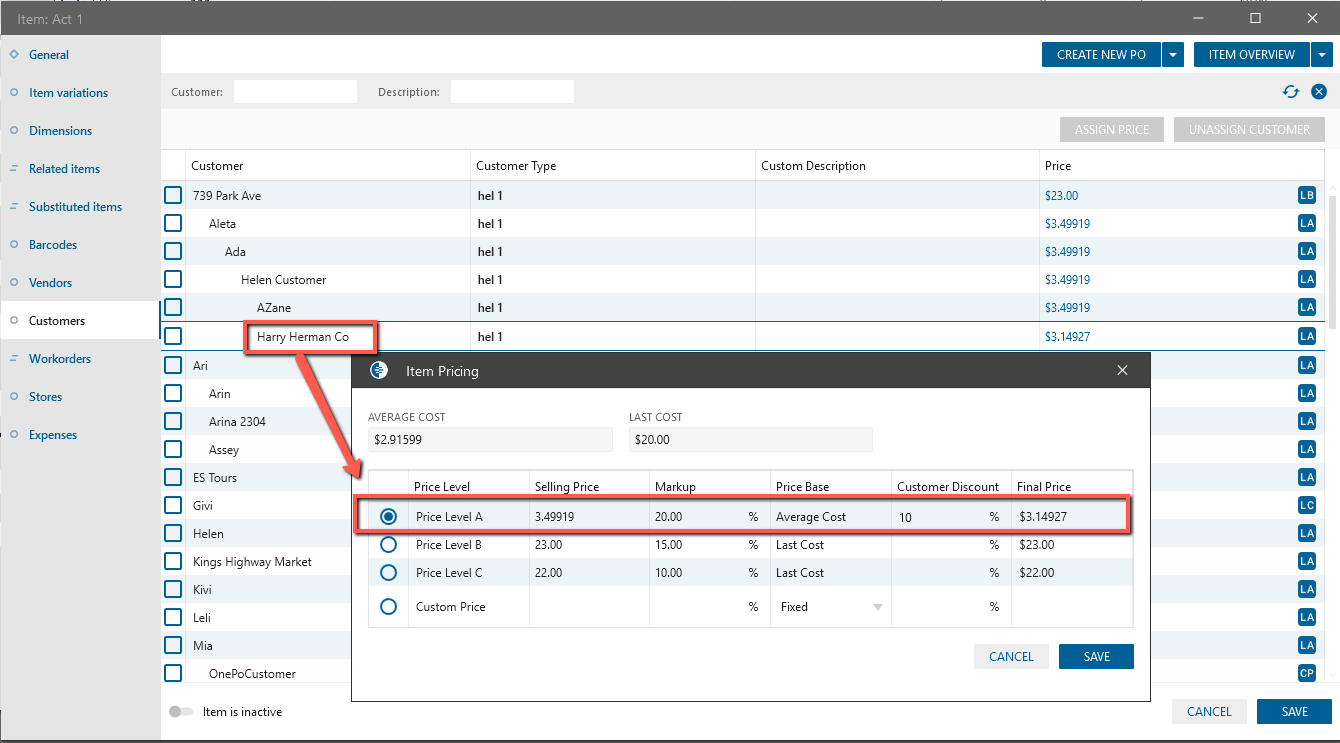Close the Item Pricing dialog
Image resolution: width=1340 pixels, height=743 pixels.
pos(1122,371)
